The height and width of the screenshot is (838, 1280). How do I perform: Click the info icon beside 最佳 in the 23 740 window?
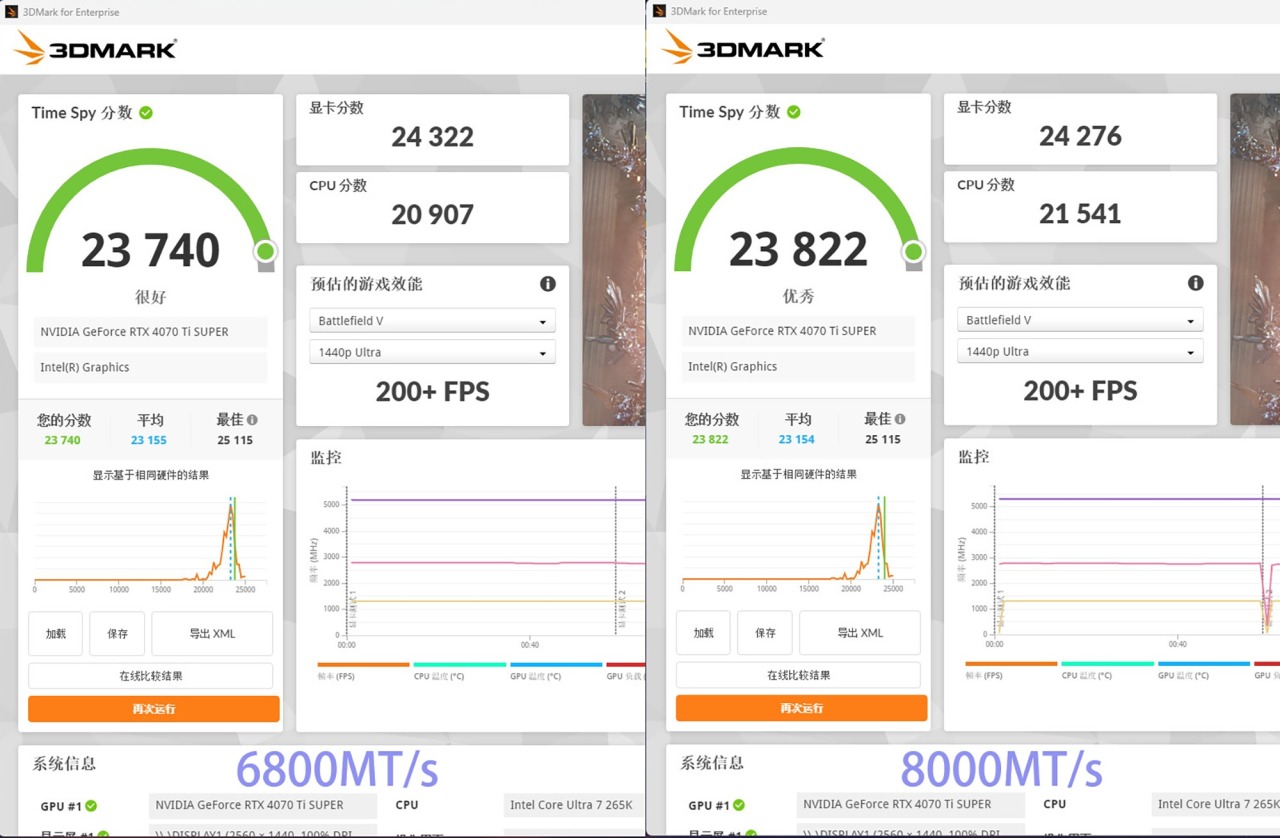[x=252, y=420]
